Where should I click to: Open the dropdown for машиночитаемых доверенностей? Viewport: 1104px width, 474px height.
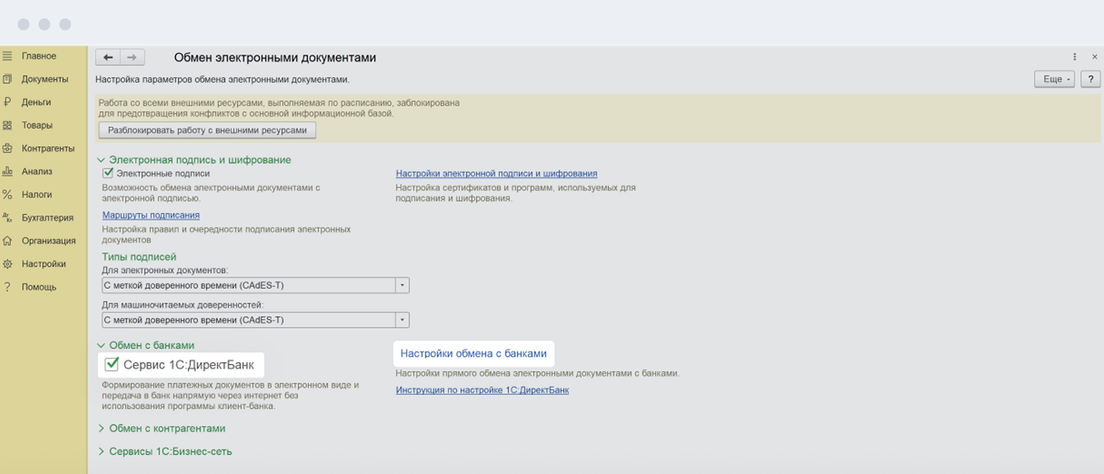403,320
